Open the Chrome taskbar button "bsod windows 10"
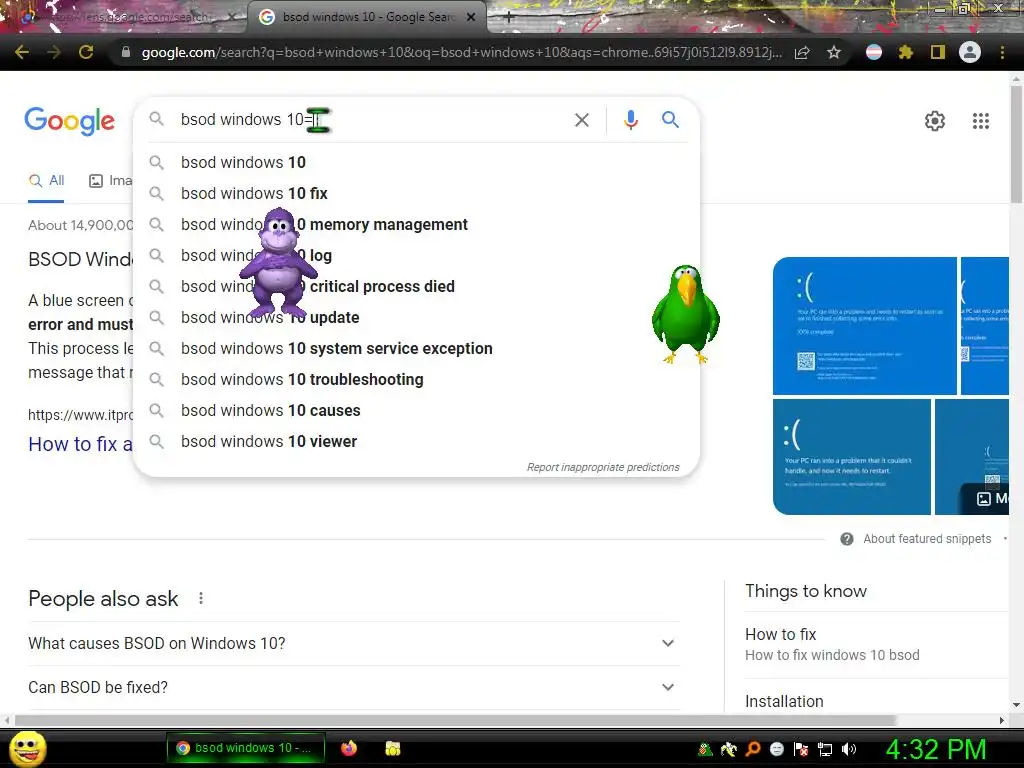The width and height of the screenshot is (1024, 768). pyautogui.click(x=246, y=748)
